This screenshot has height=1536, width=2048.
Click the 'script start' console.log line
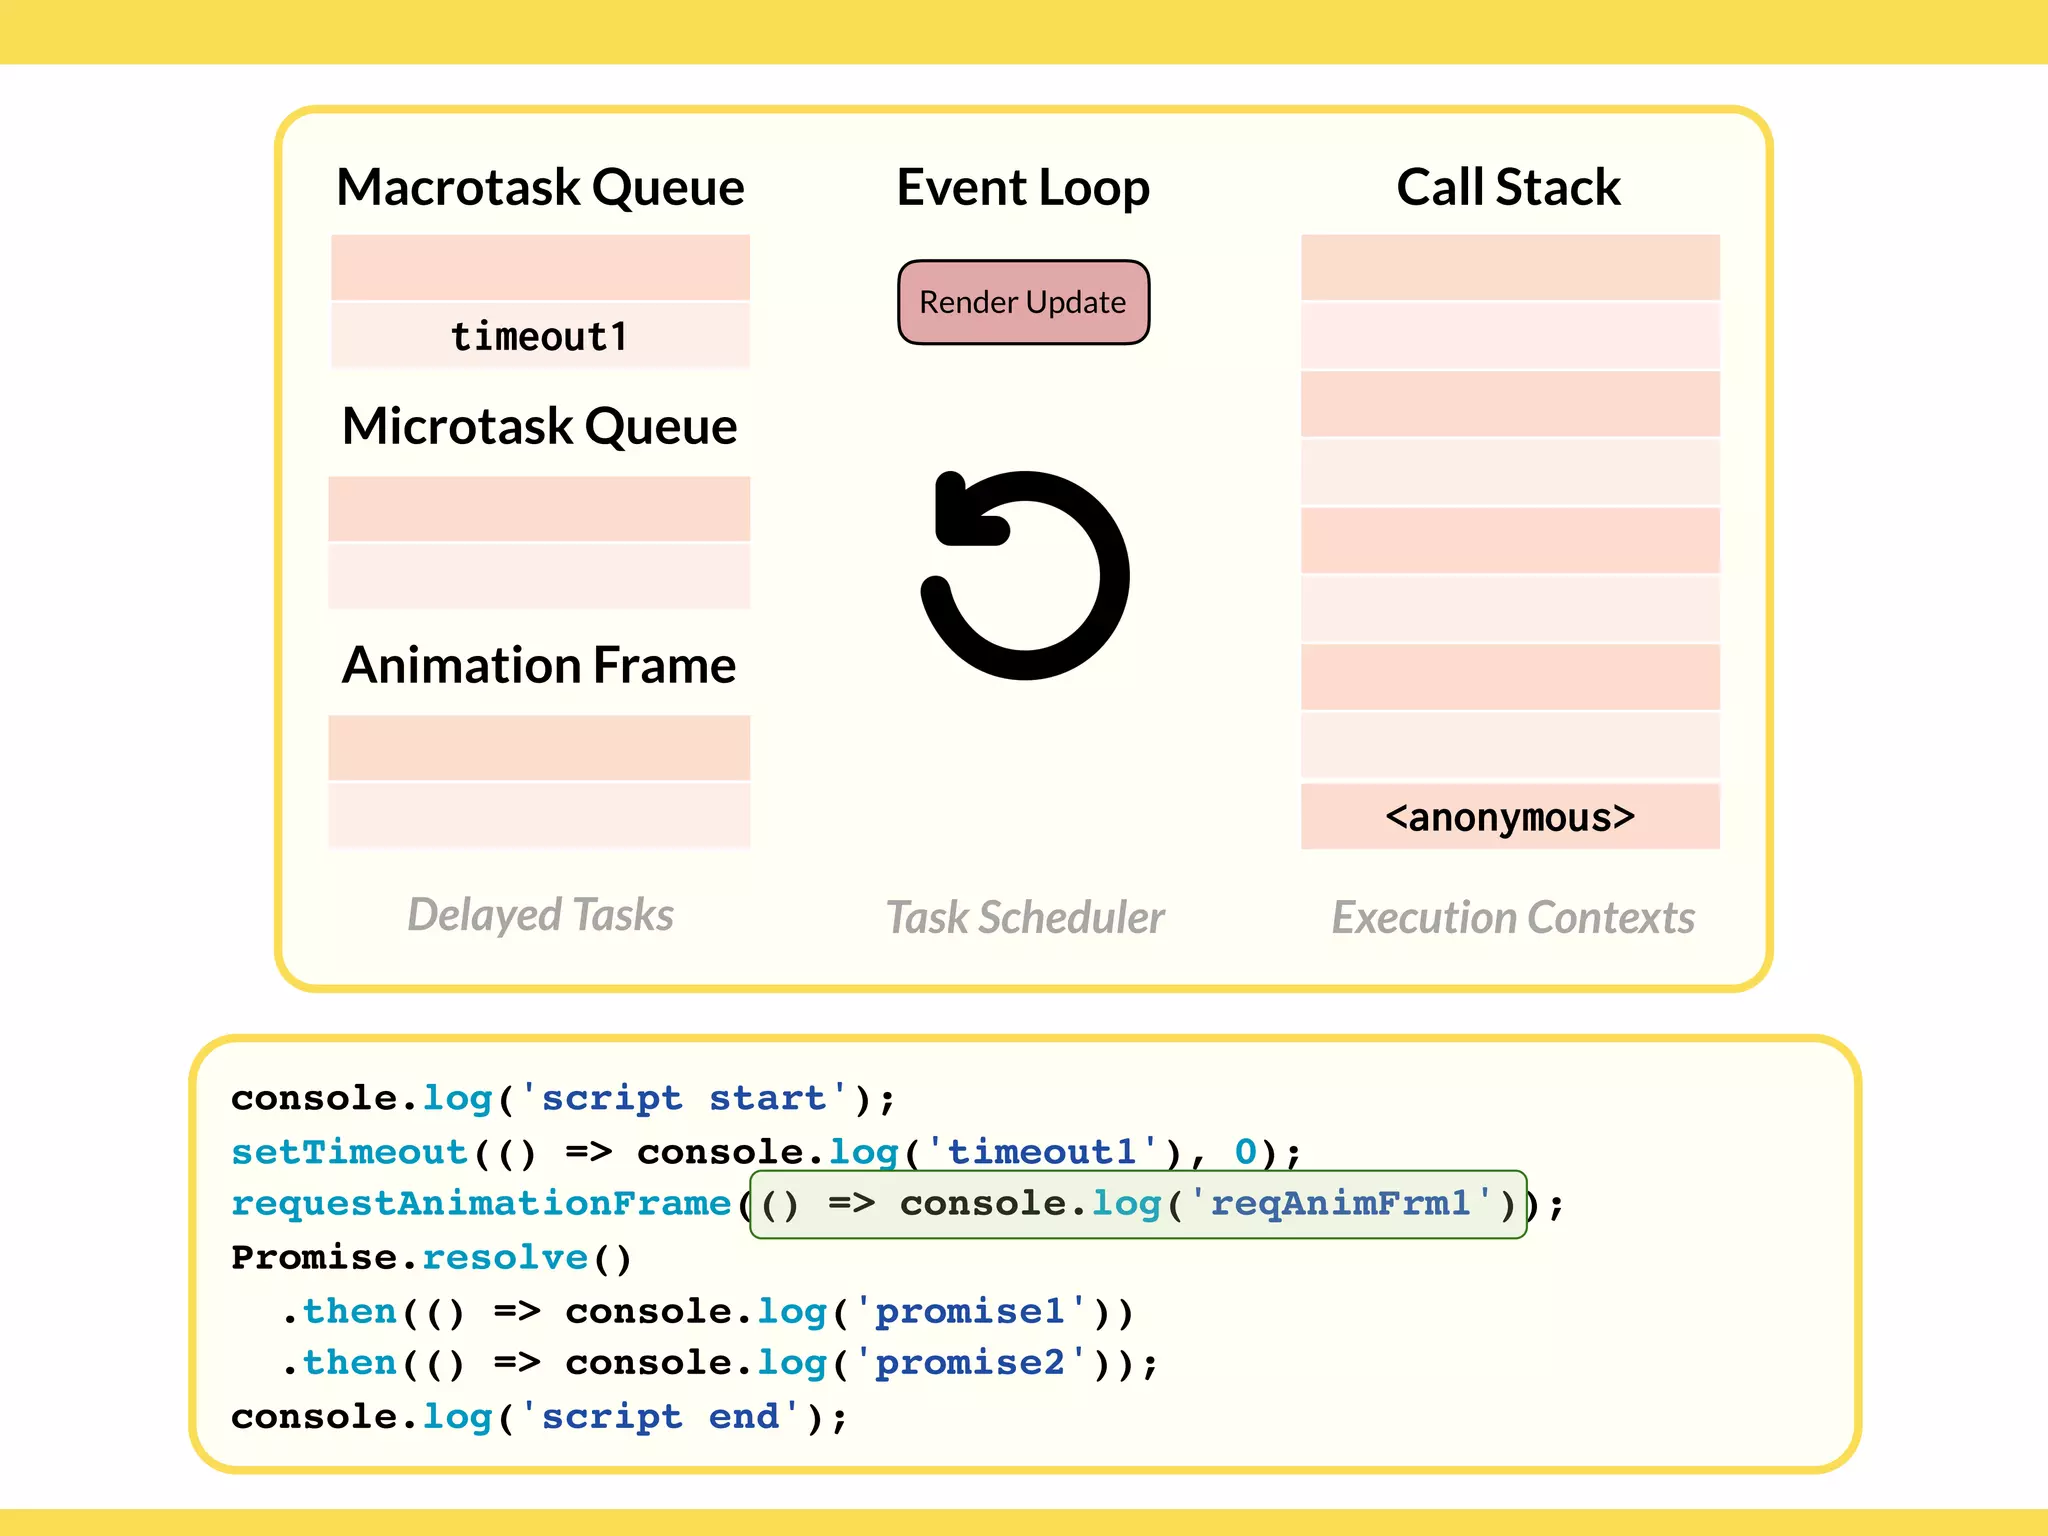pos(562,1098)
